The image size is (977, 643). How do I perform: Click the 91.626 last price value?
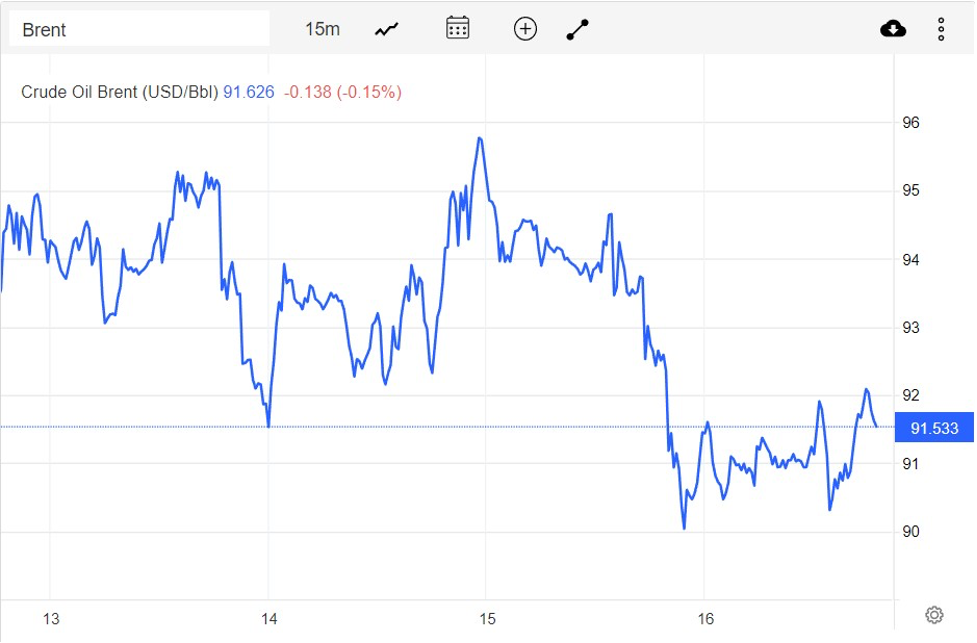[x=248, y=92]
